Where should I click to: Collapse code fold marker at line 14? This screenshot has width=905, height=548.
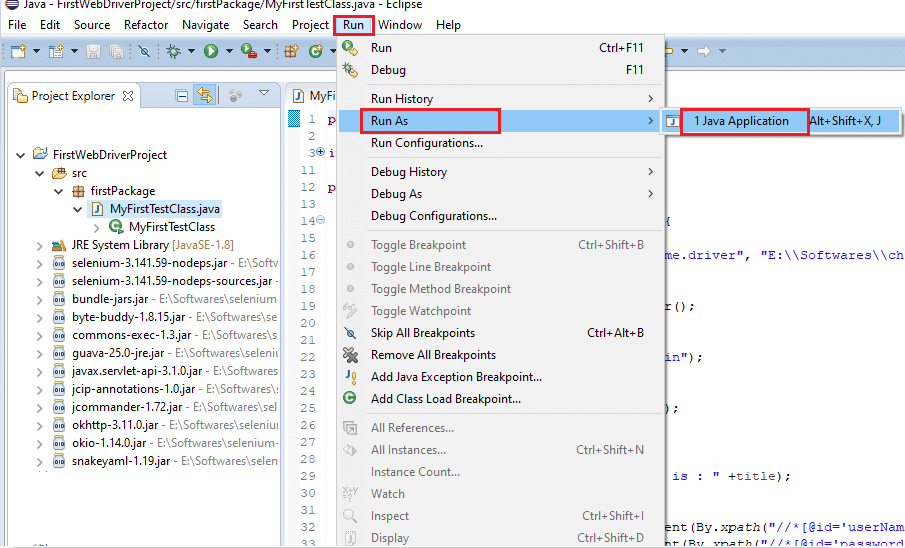321,220
